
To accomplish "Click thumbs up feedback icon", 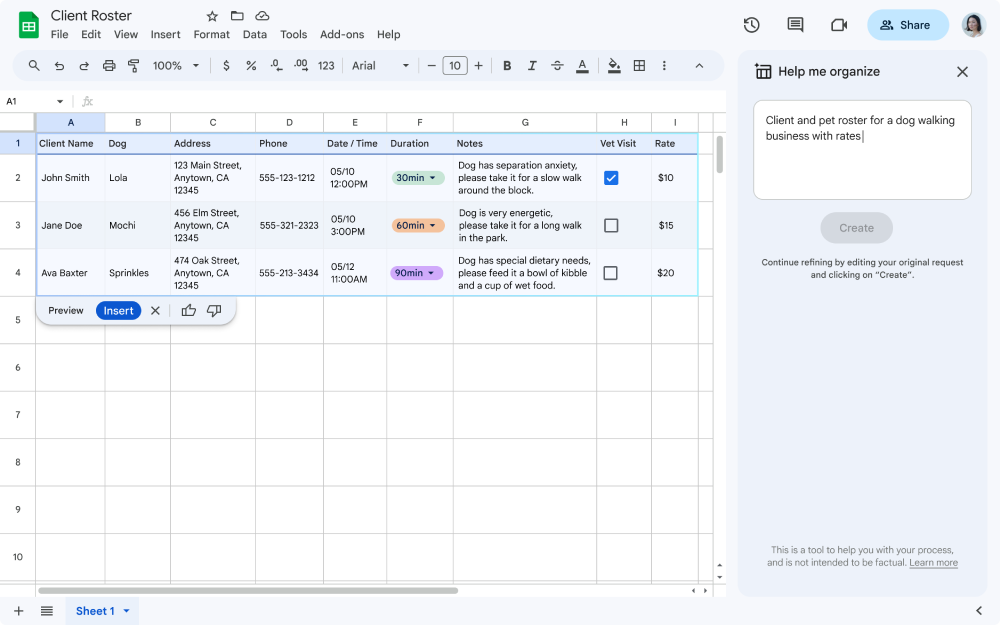I will 189,311.
